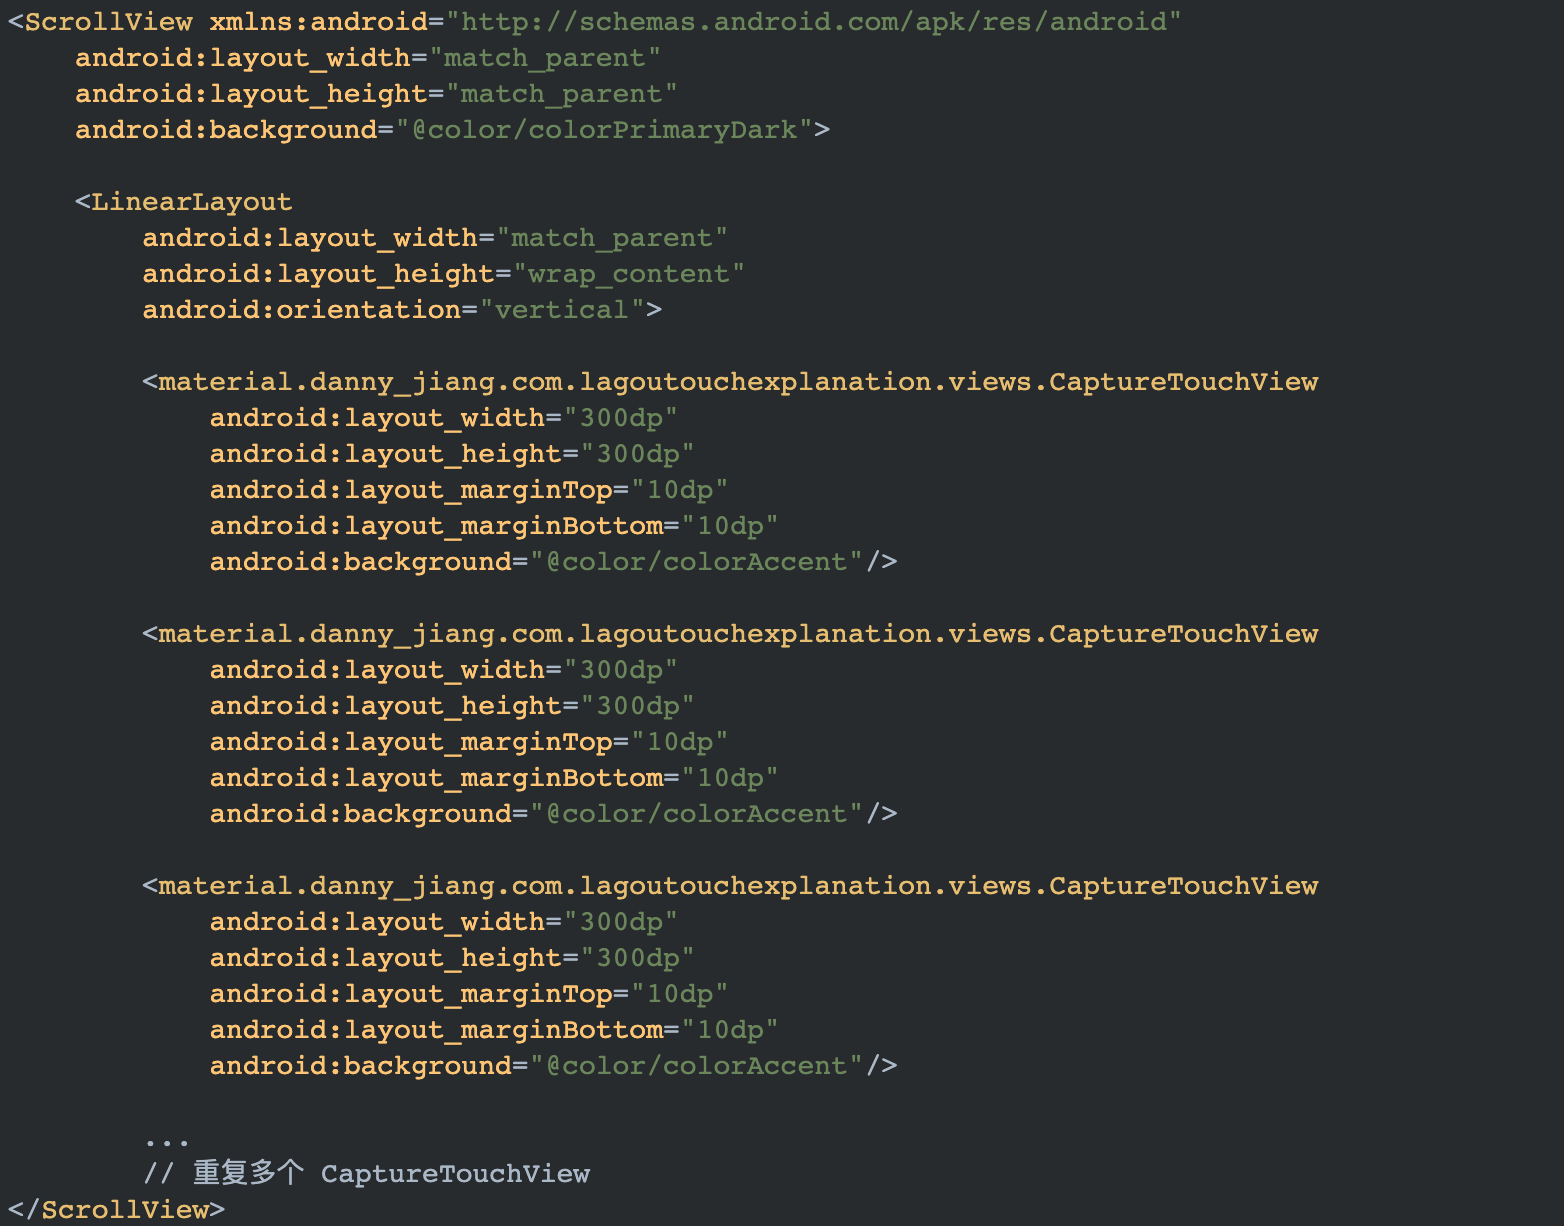
Task: Select colorAccent value in first CaptureTouchView background
Action: 696,561
